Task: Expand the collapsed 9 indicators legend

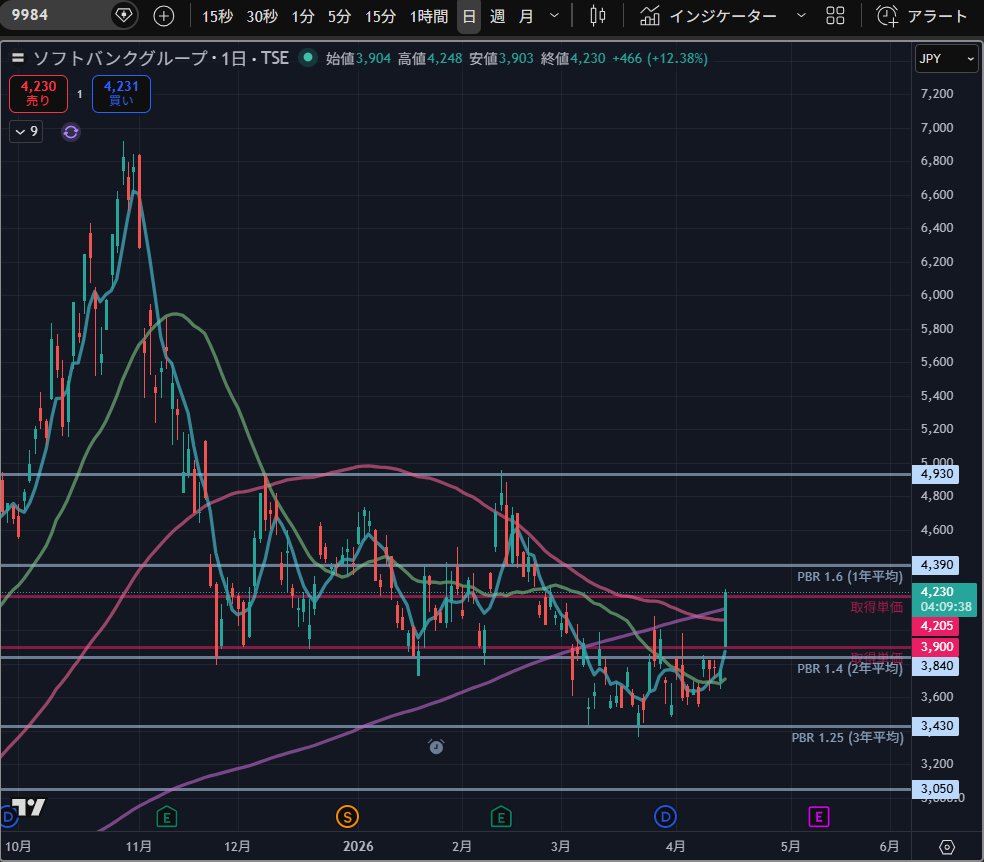Action: tap(26, 132)
